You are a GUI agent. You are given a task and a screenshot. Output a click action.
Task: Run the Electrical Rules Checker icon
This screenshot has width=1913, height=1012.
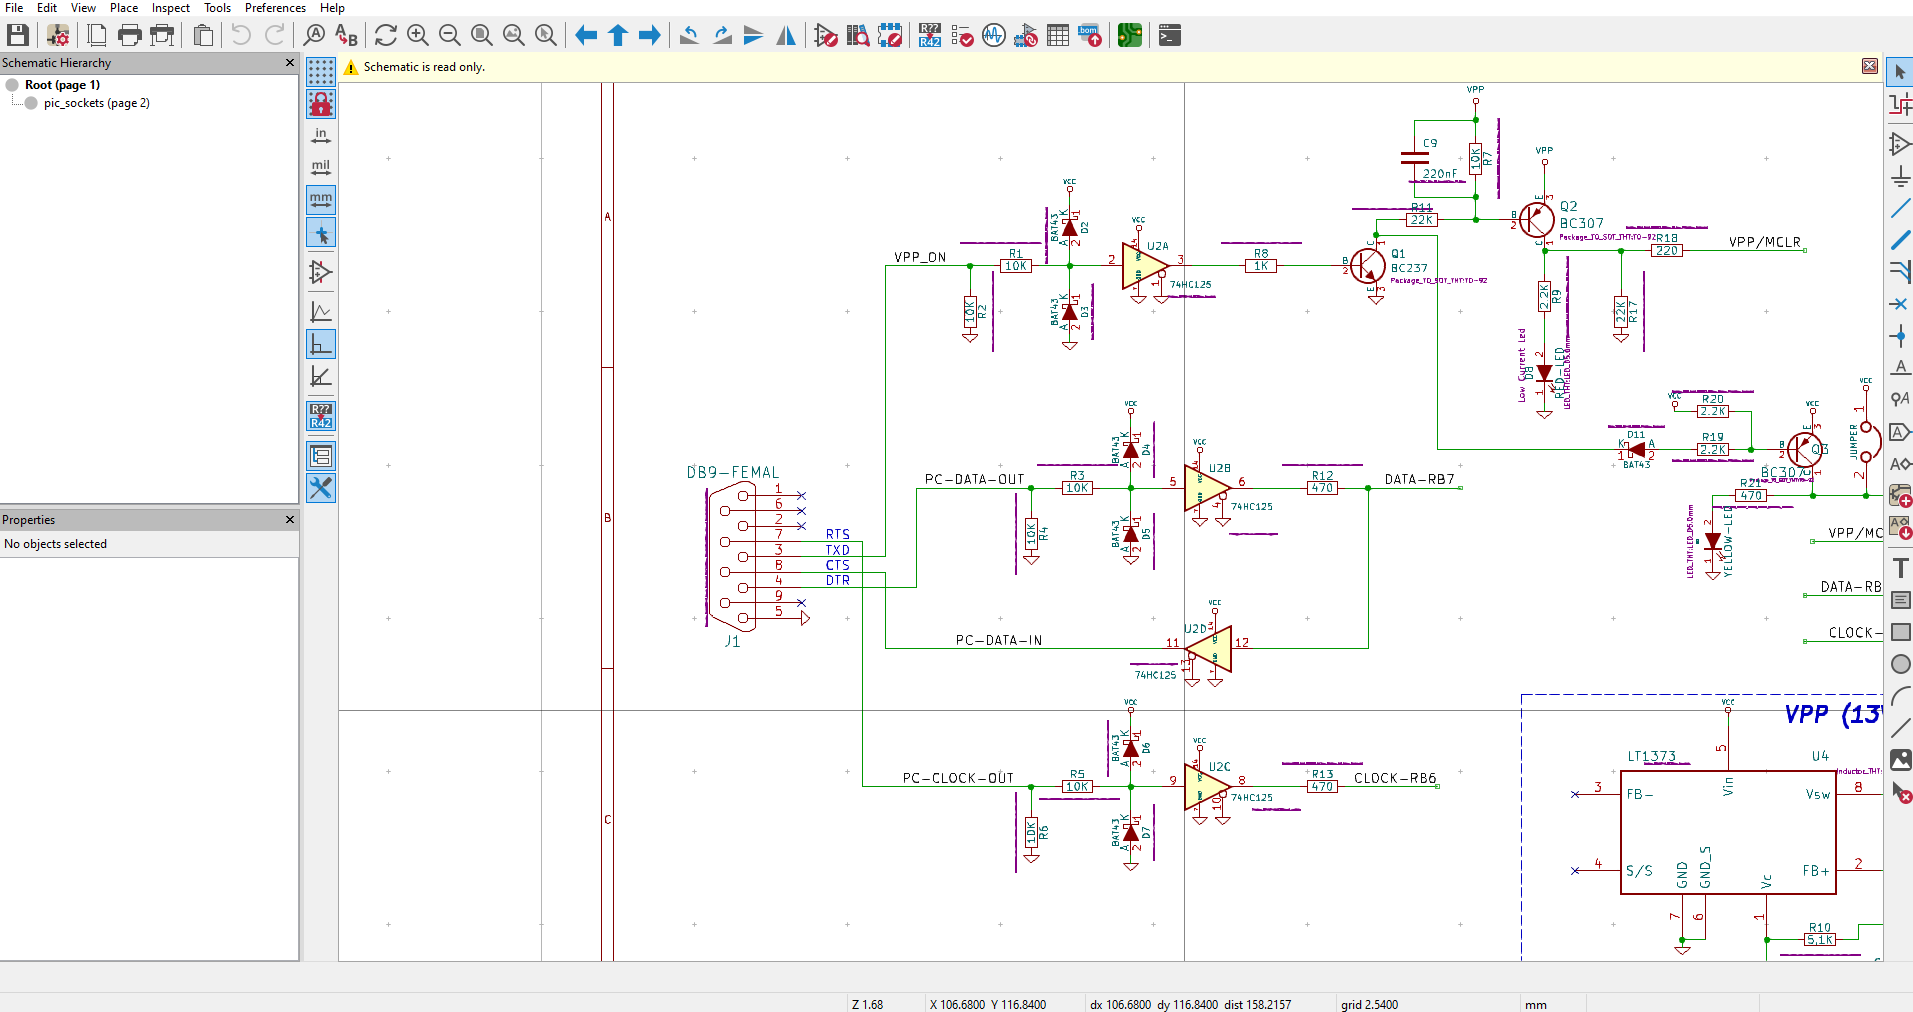(962, 36)
